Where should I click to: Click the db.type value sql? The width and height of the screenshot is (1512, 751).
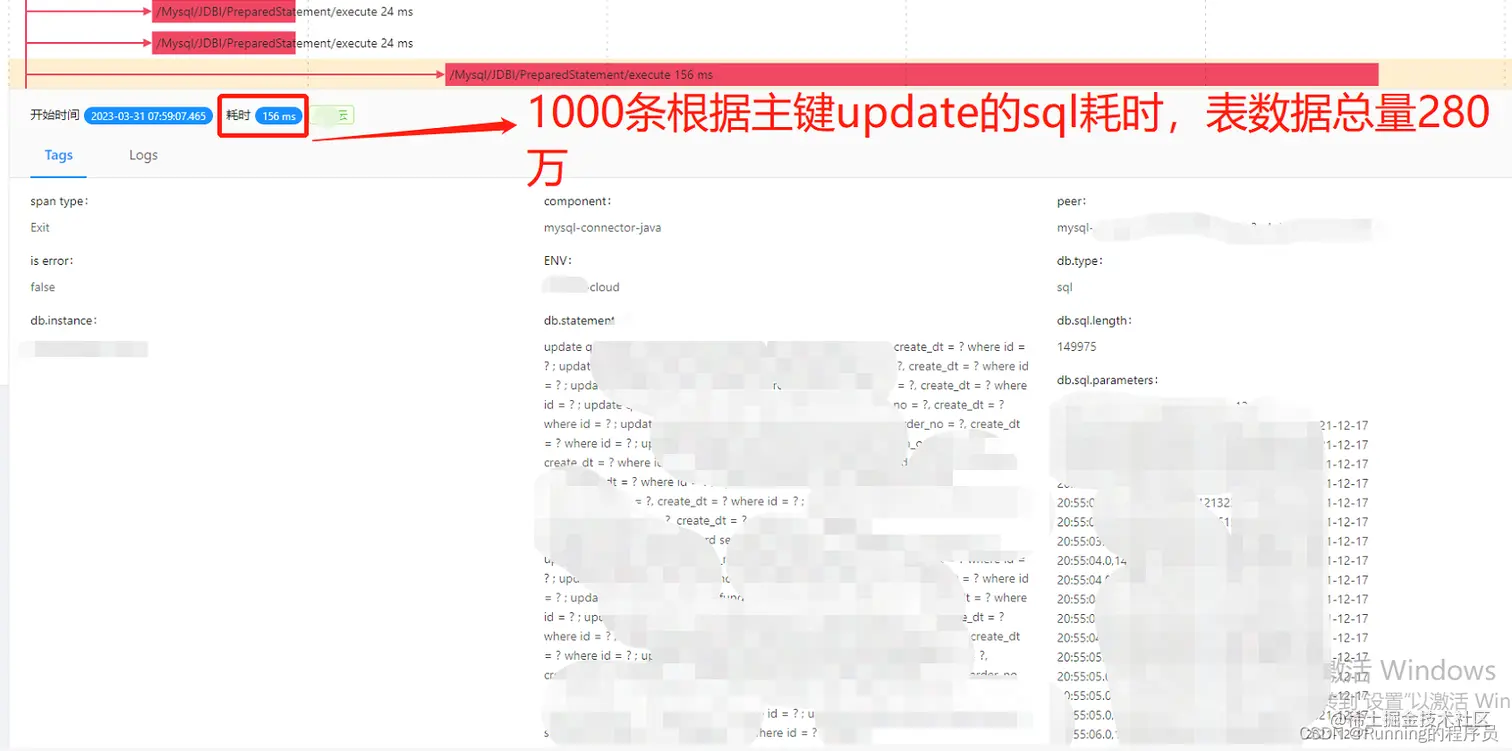[1062, 287]
